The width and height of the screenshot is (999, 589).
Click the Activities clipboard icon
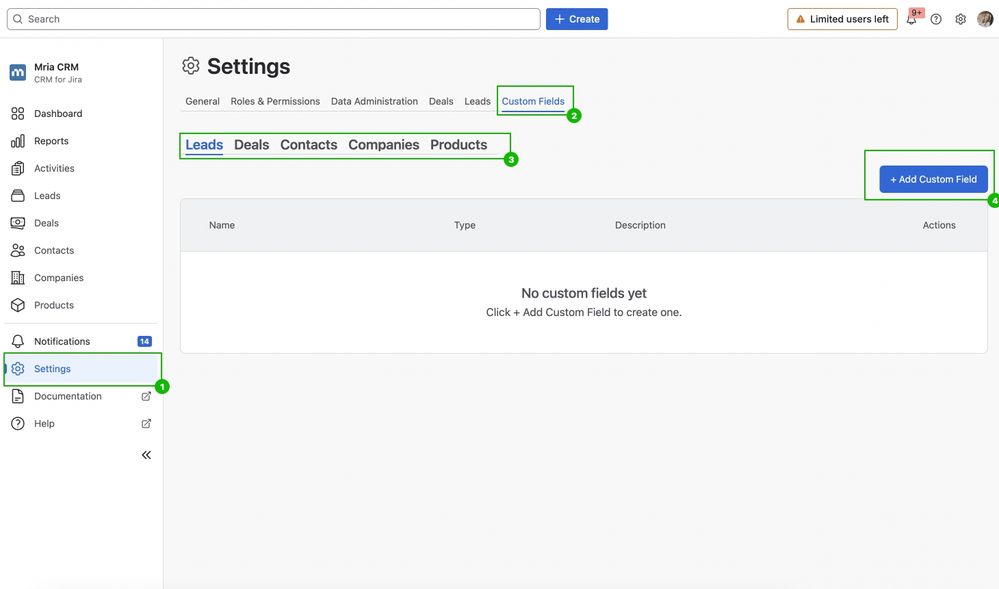tap(18, 168)
